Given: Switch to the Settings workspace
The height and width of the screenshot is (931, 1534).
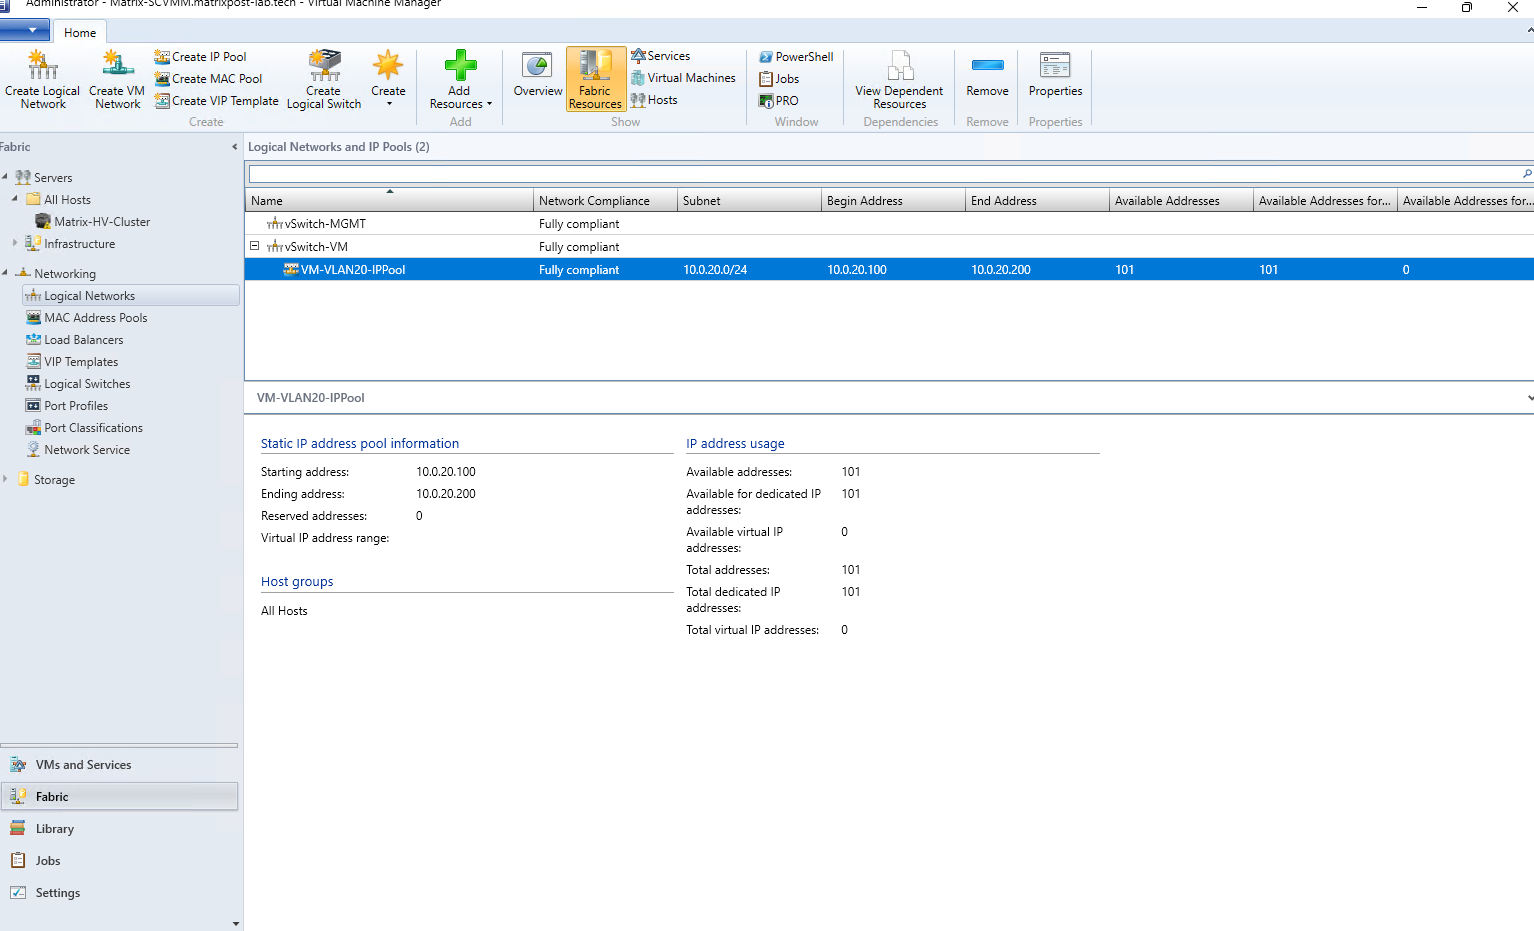Looking at the screenshot, I should pyautogui.click(x=119, y=893).
